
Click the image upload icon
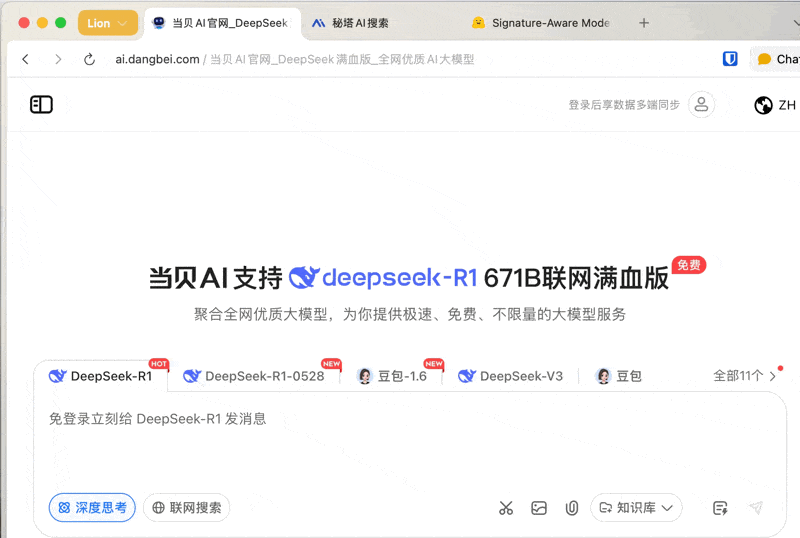coord(539,508)
